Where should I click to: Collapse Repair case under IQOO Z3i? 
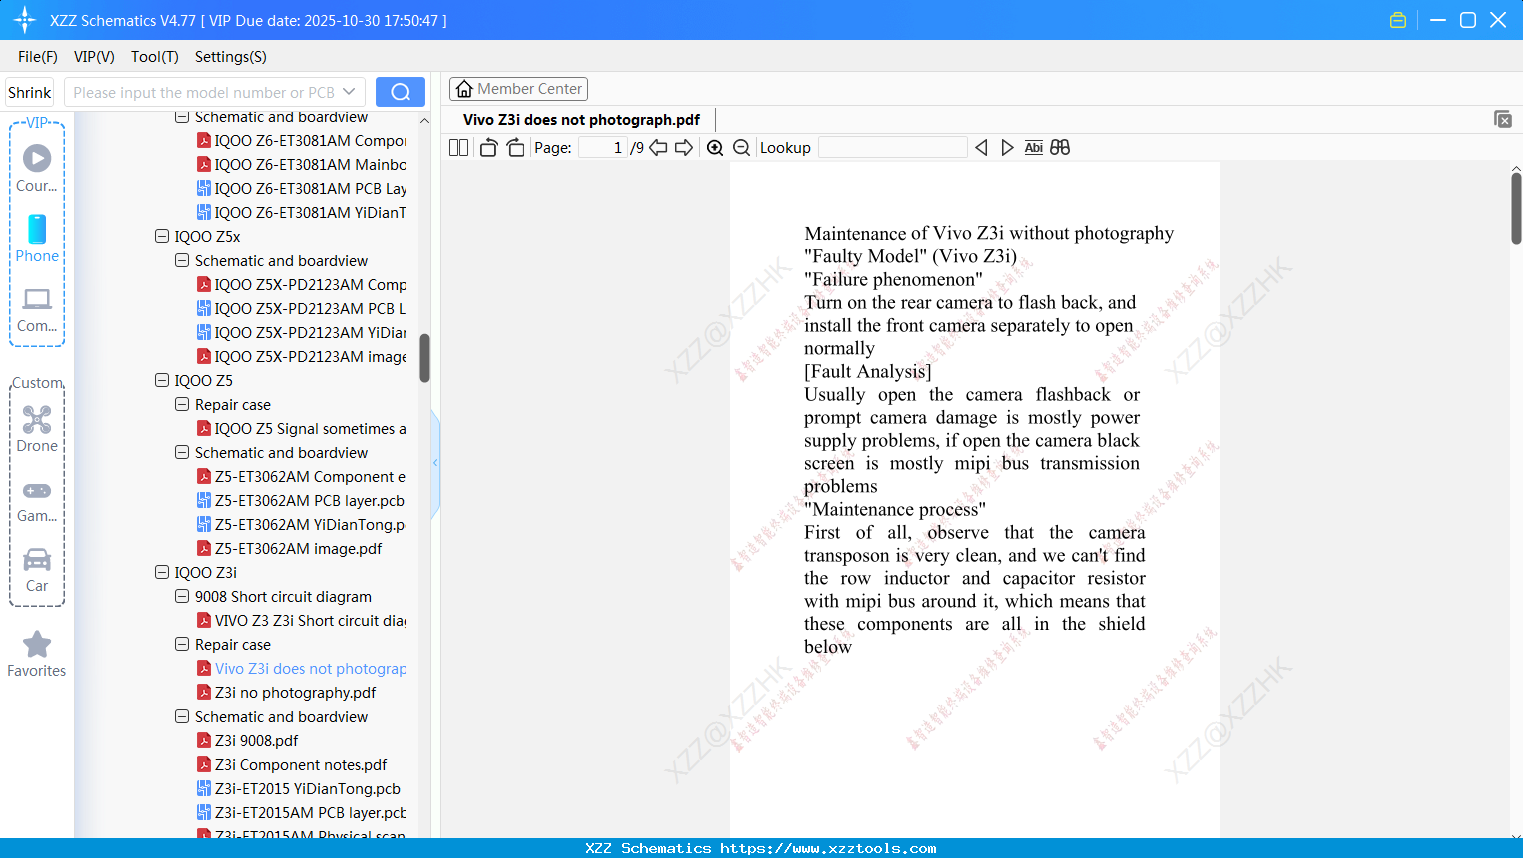pos(182,645)
